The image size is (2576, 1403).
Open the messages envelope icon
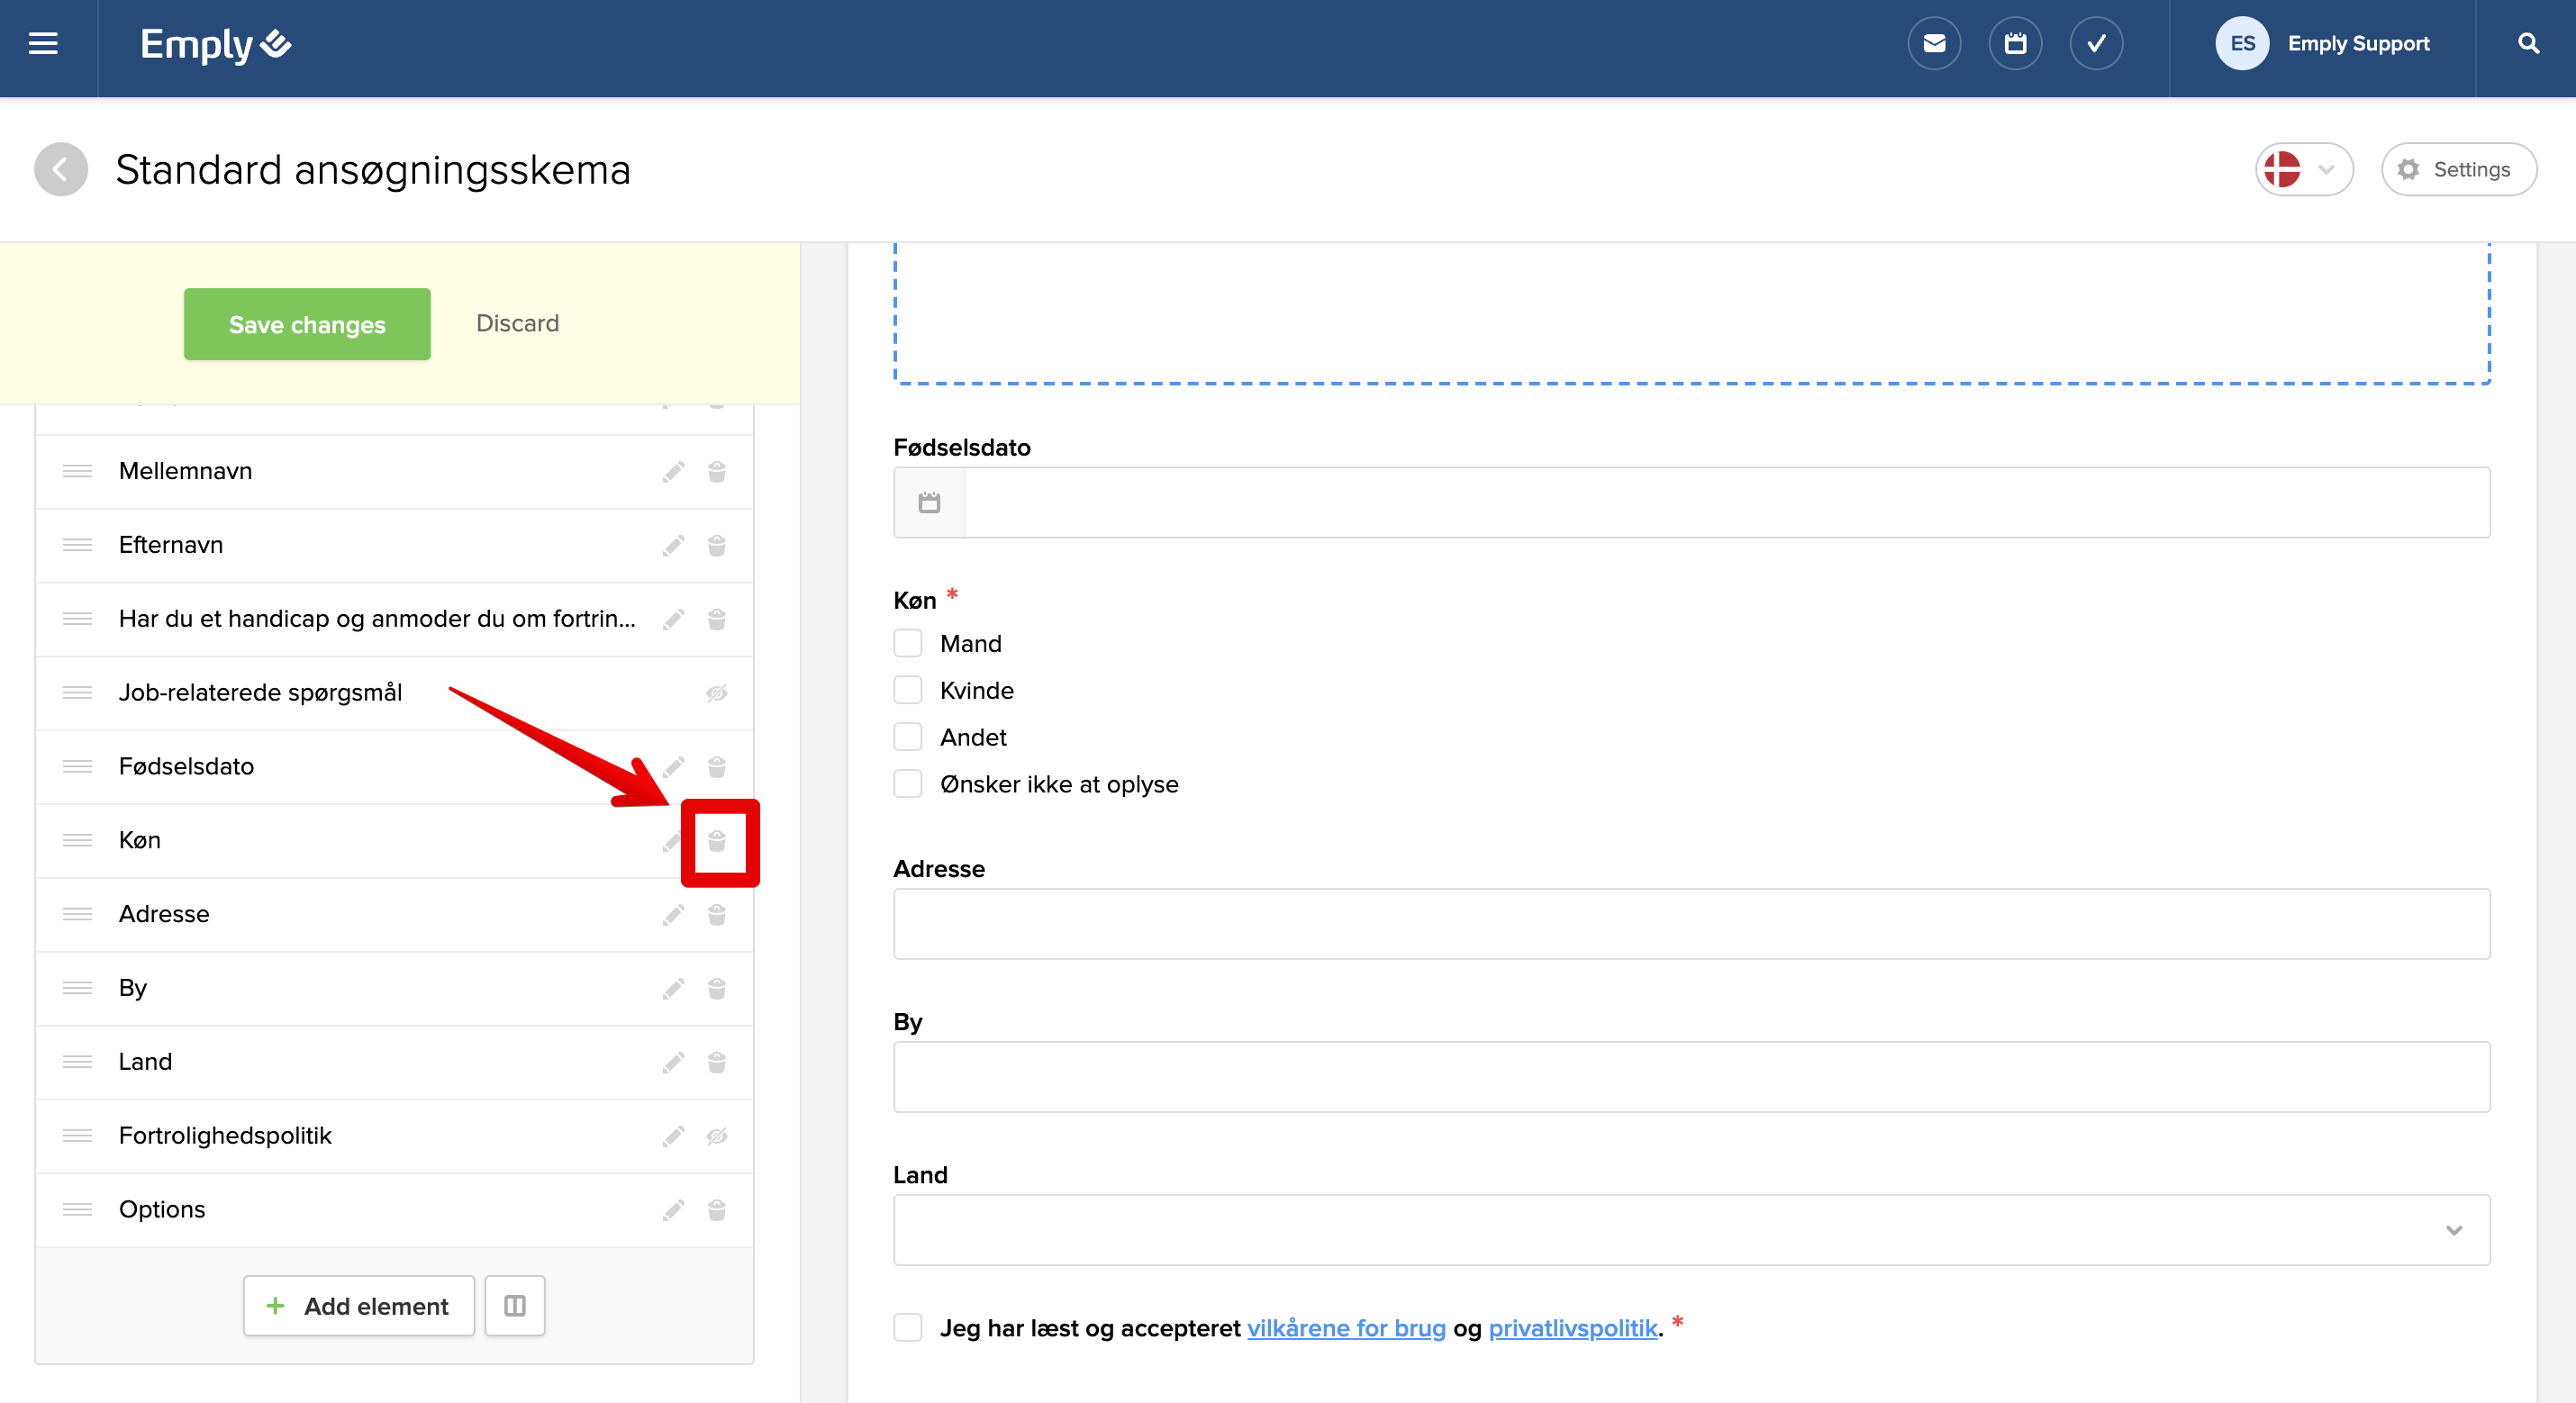[1934, 44]
